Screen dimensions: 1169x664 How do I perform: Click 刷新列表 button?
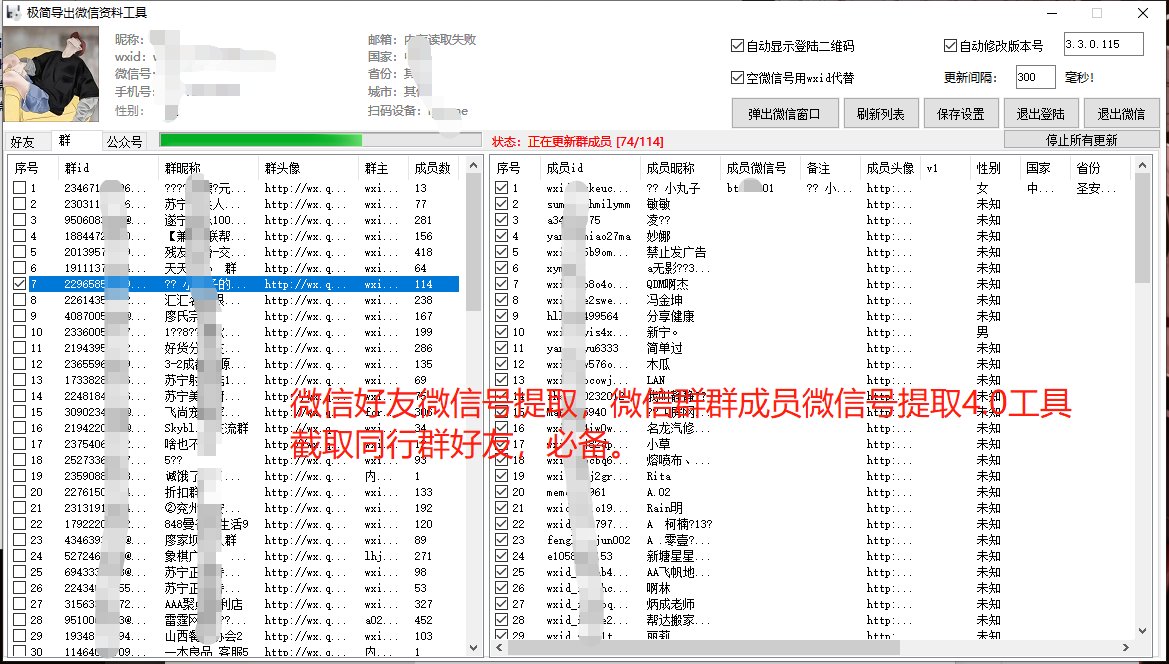click(x=880, y=114)
